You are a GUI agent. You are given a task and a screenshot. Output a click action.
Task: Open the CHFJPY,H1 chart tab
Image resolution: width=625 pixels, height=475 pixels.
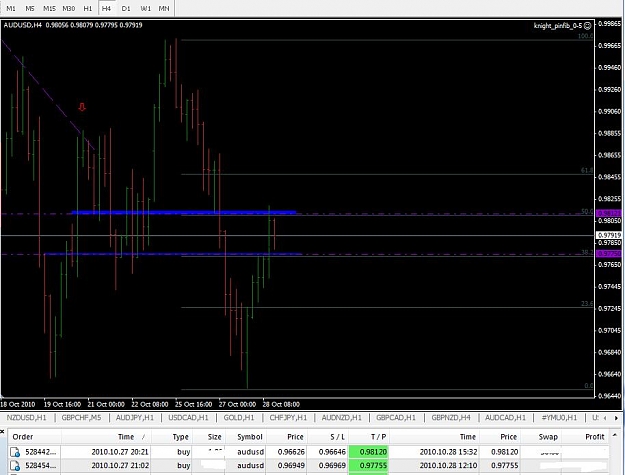[x=288, y=418]
